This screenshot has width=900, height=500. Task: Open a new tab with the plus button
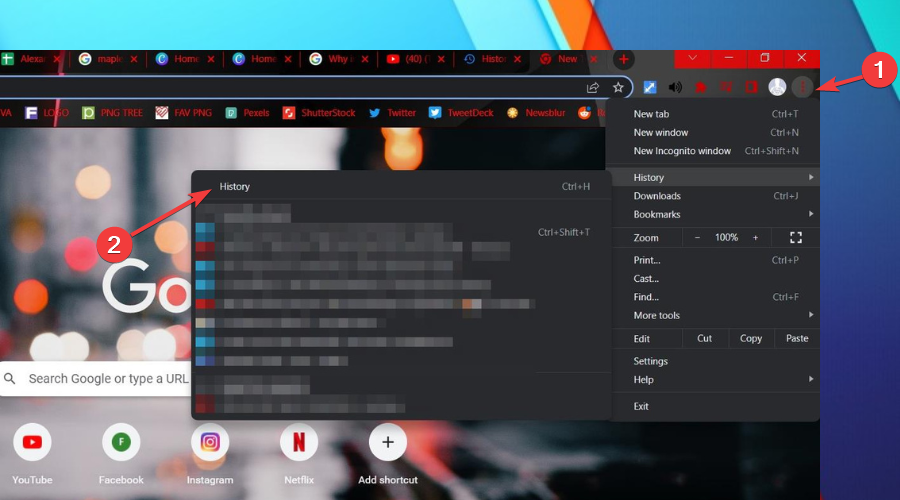click(623, 59)
